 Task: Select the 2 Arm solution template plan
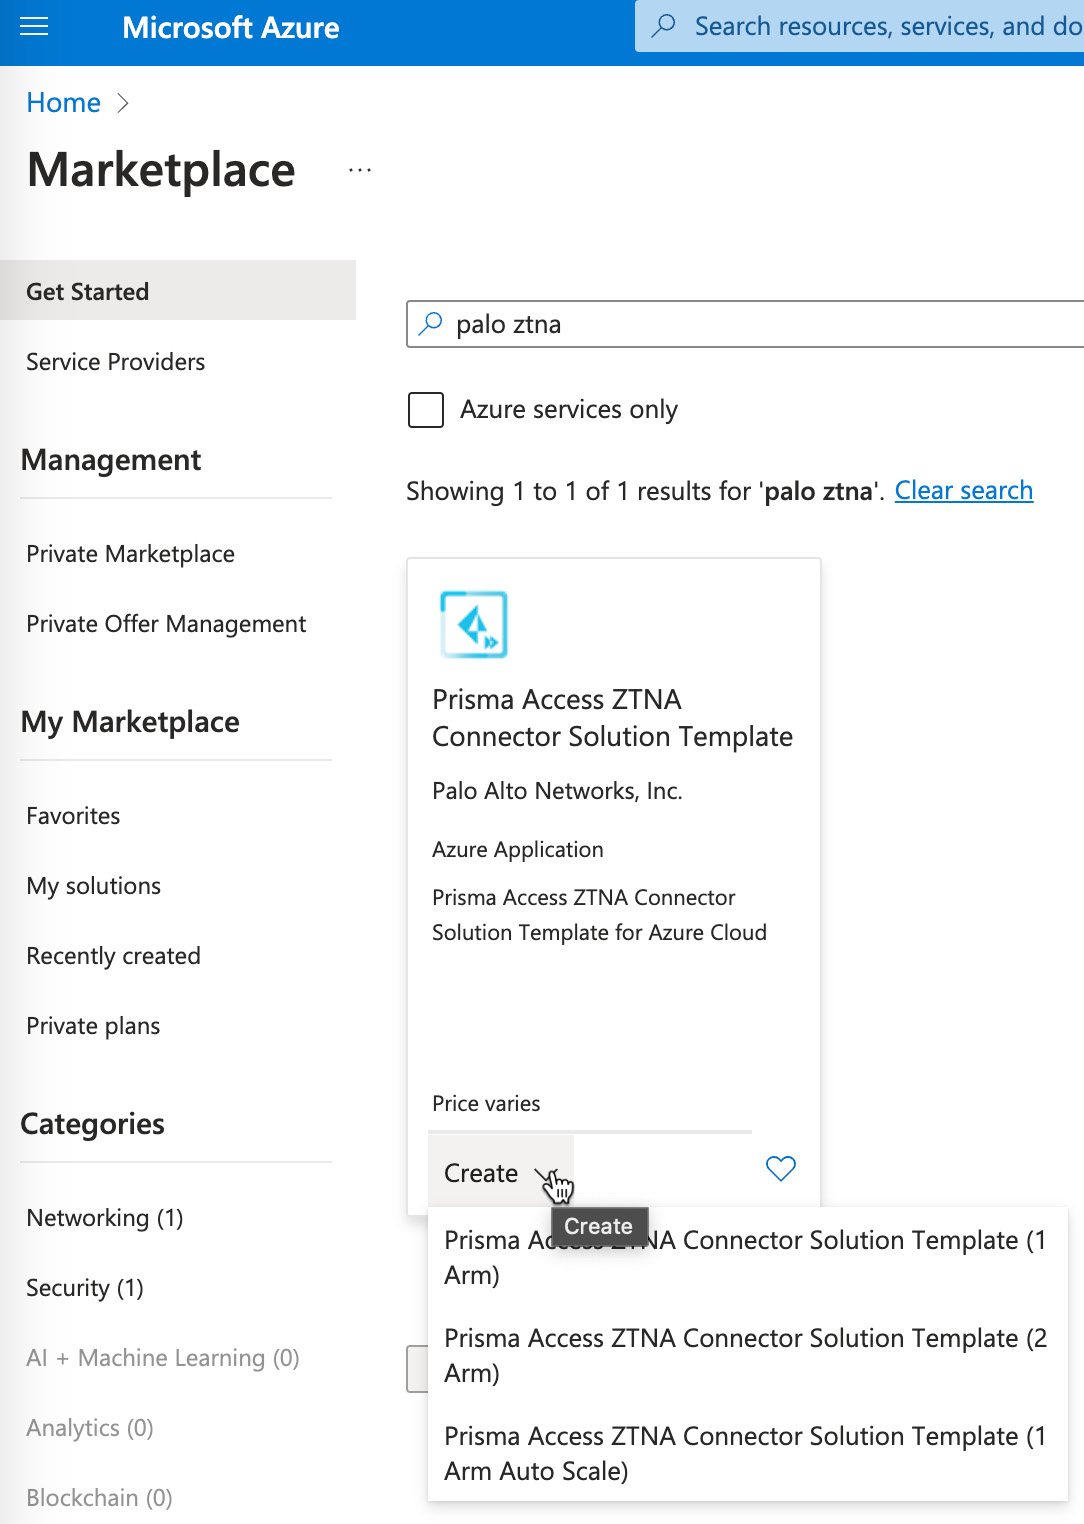[746, 1355]
